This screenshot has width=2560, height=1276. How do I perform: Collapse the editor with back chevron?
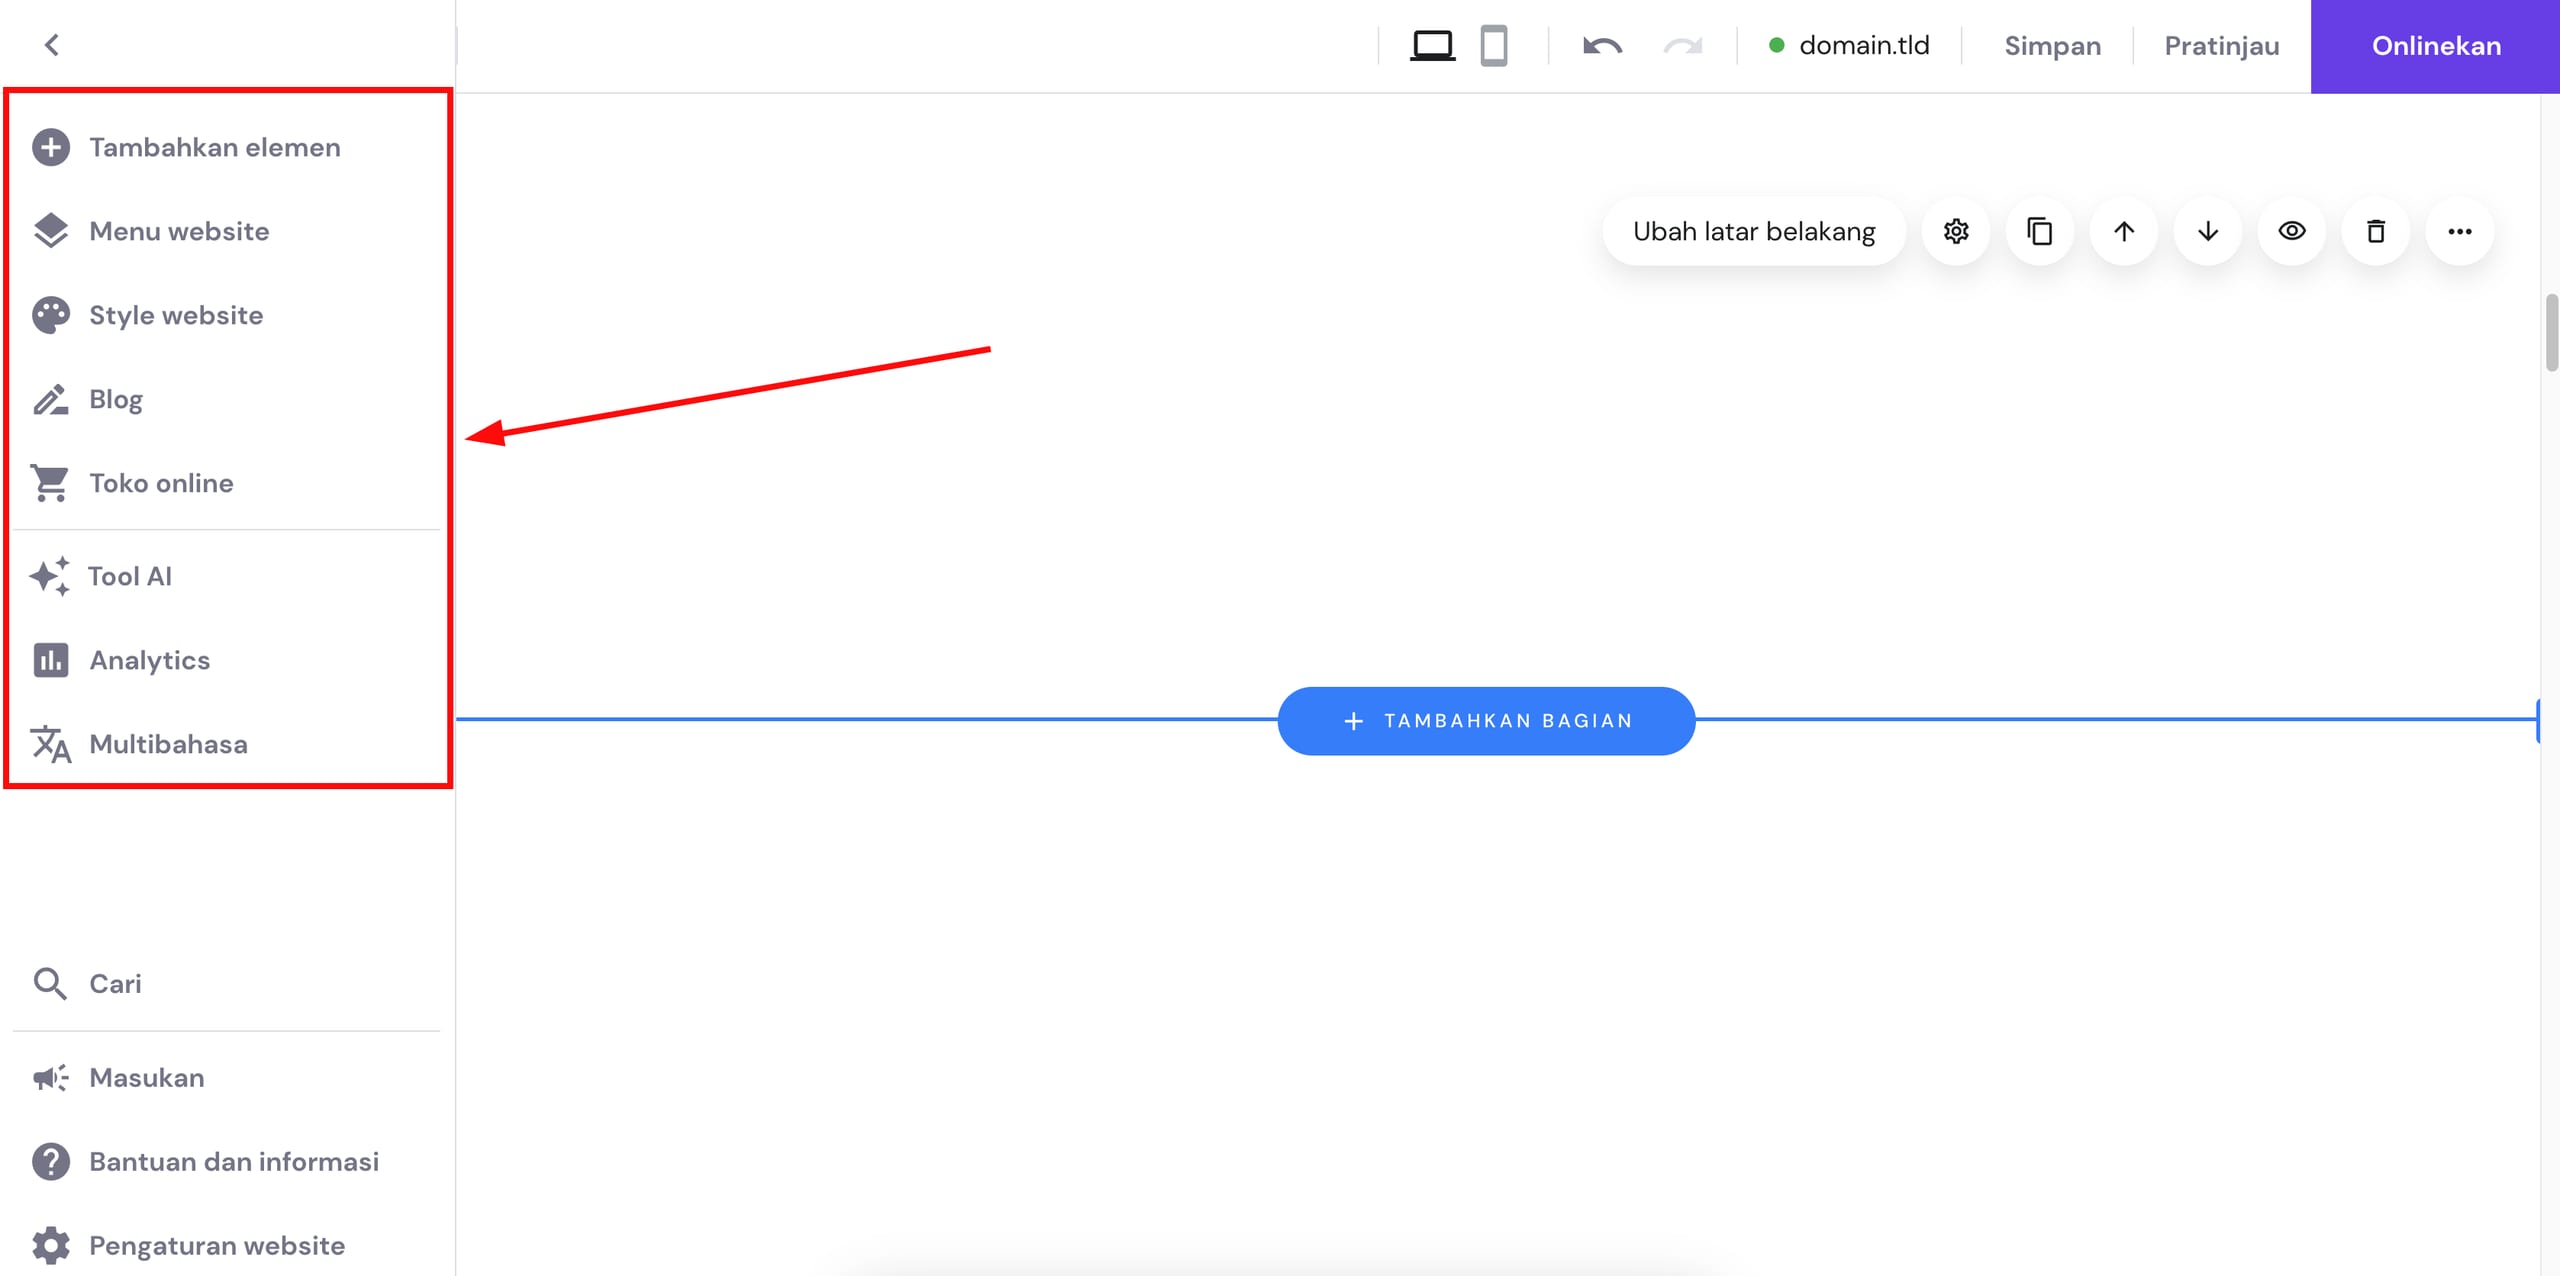[x=52, y=45]
